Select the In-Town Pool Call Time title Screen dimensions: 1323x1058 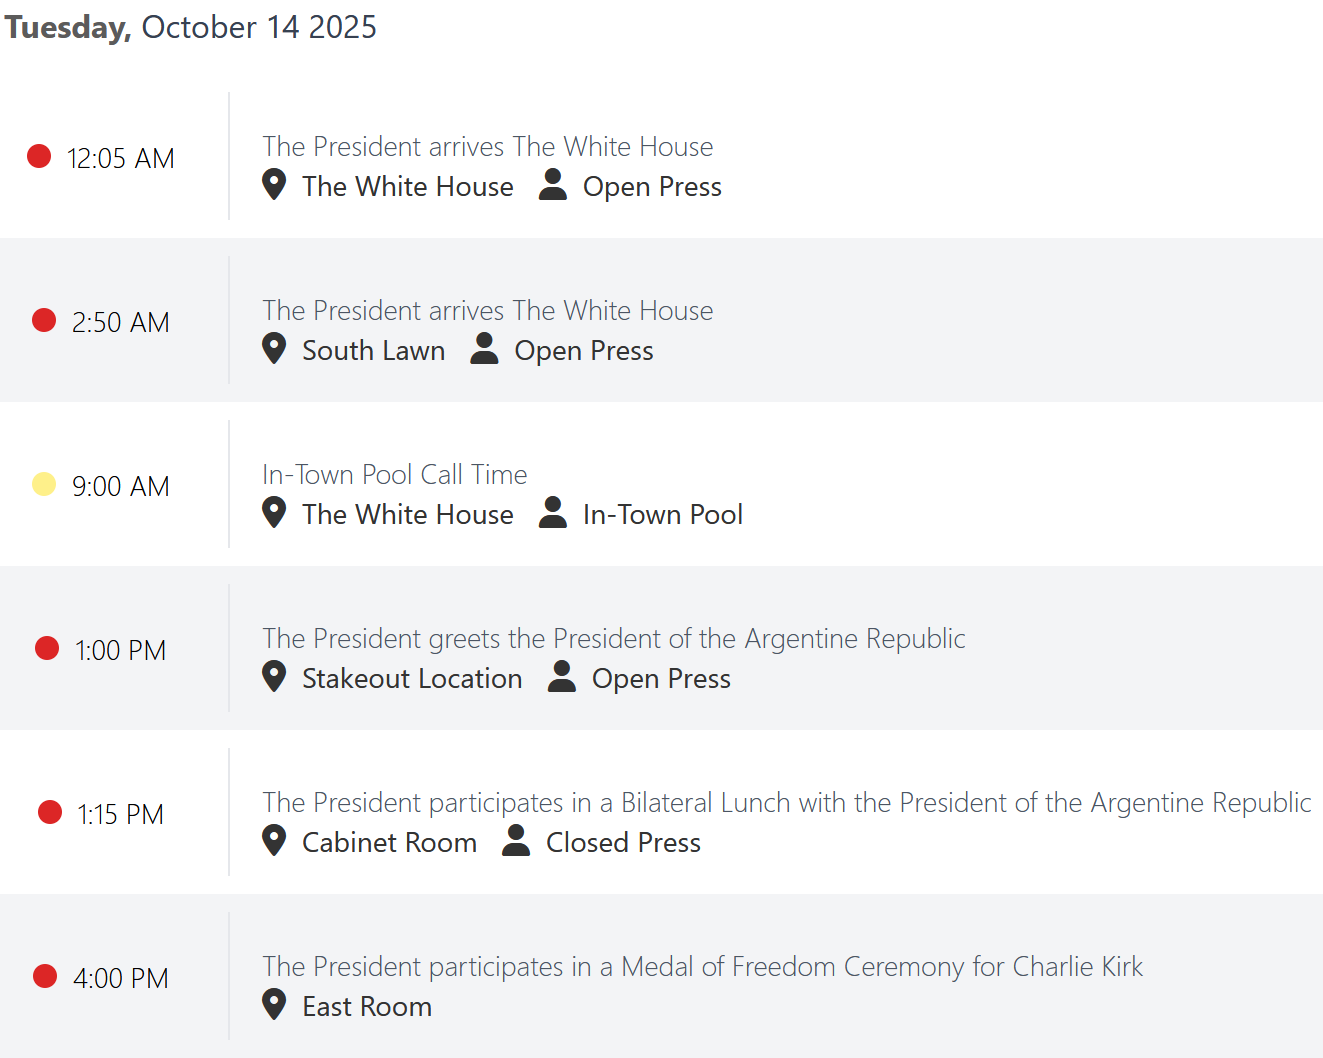coord(395,474)
